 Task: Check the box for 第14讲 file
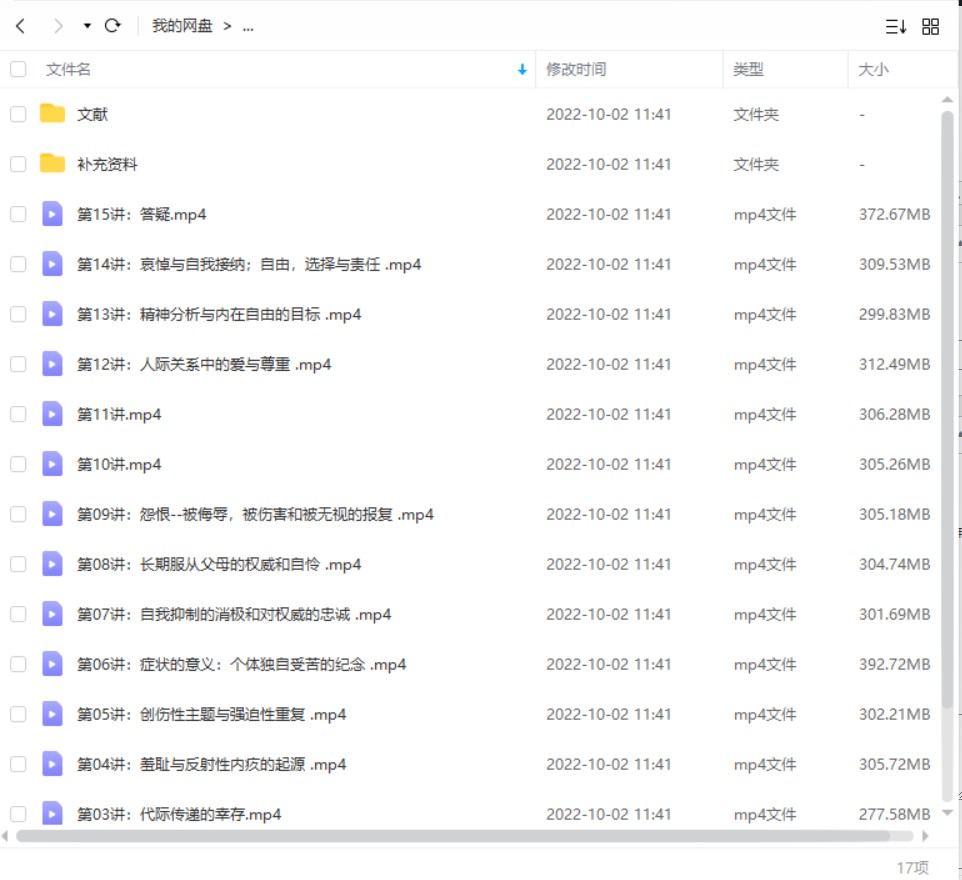(18, 264)
